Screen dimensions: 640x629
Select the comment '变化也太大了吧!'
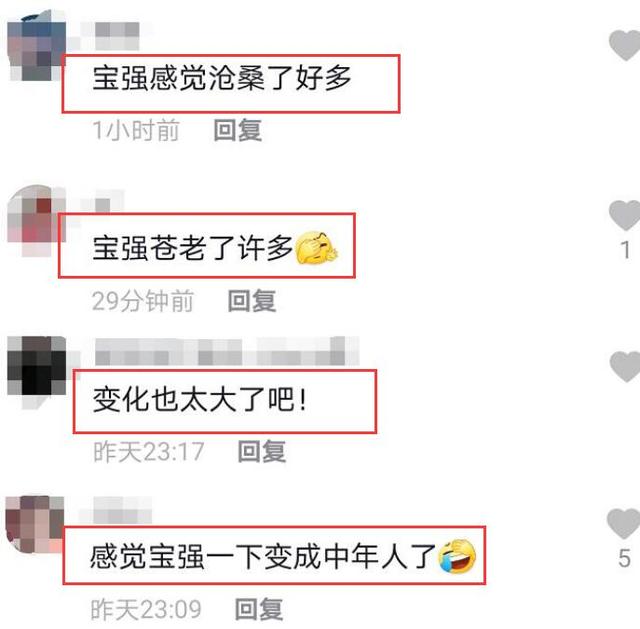pos(200,399)
